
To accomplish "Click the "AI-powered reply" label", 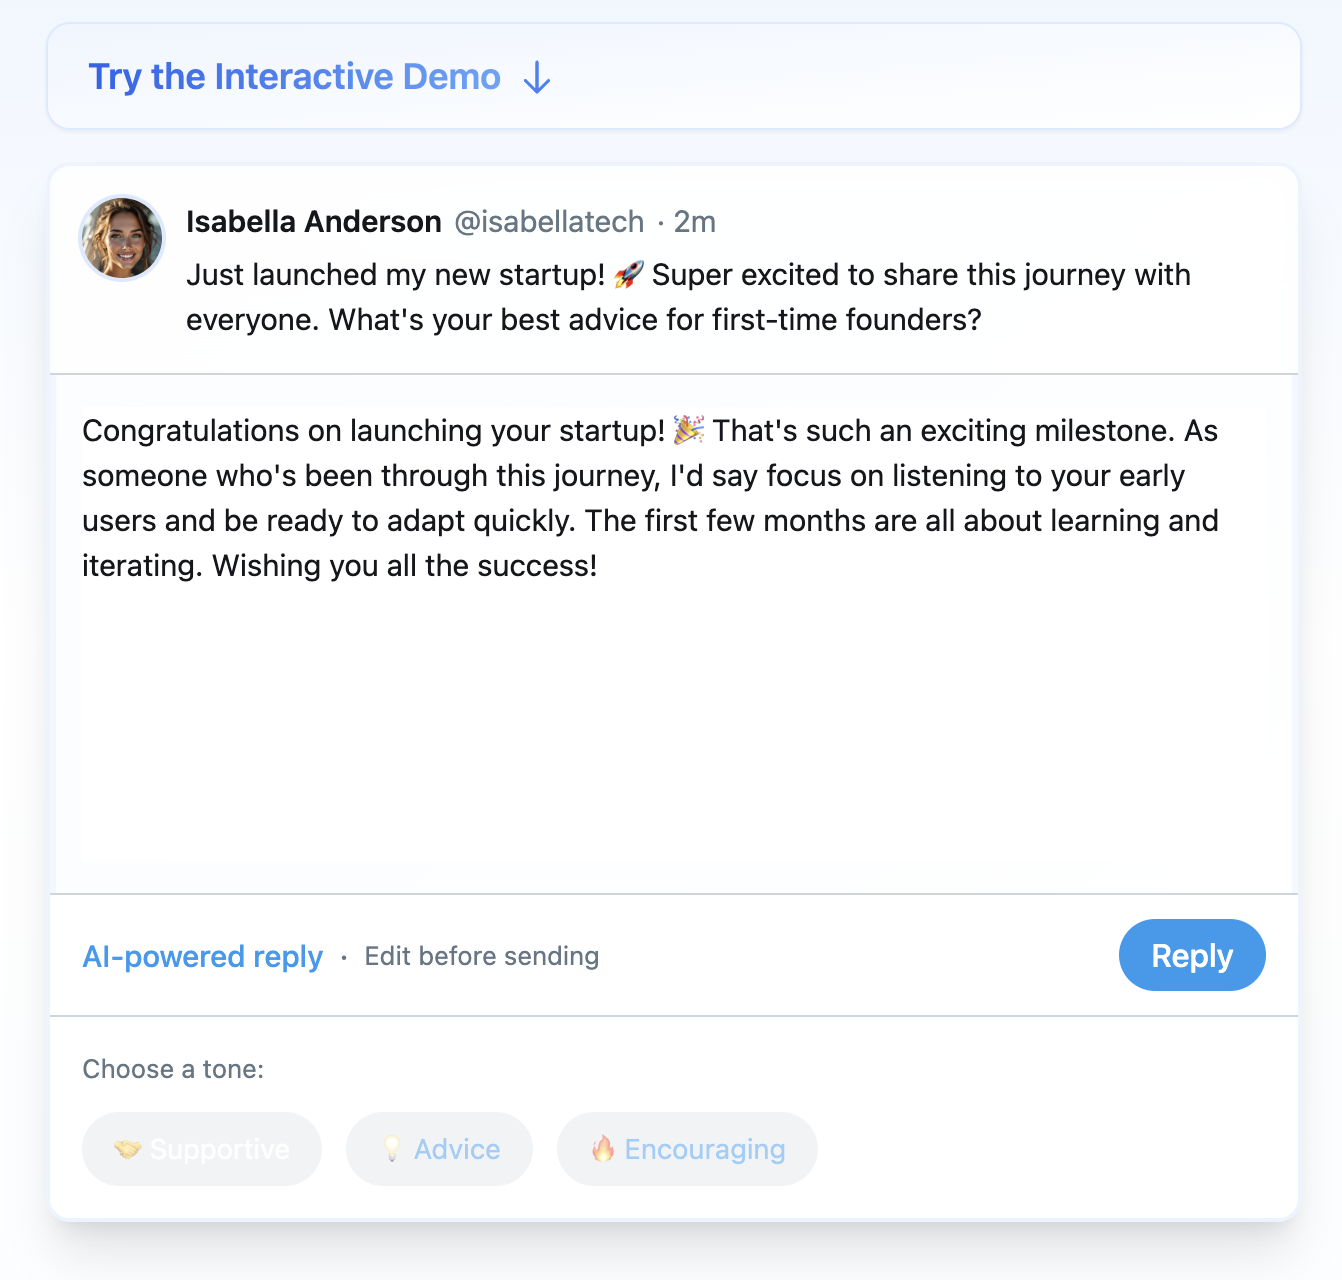I will 202,957.
